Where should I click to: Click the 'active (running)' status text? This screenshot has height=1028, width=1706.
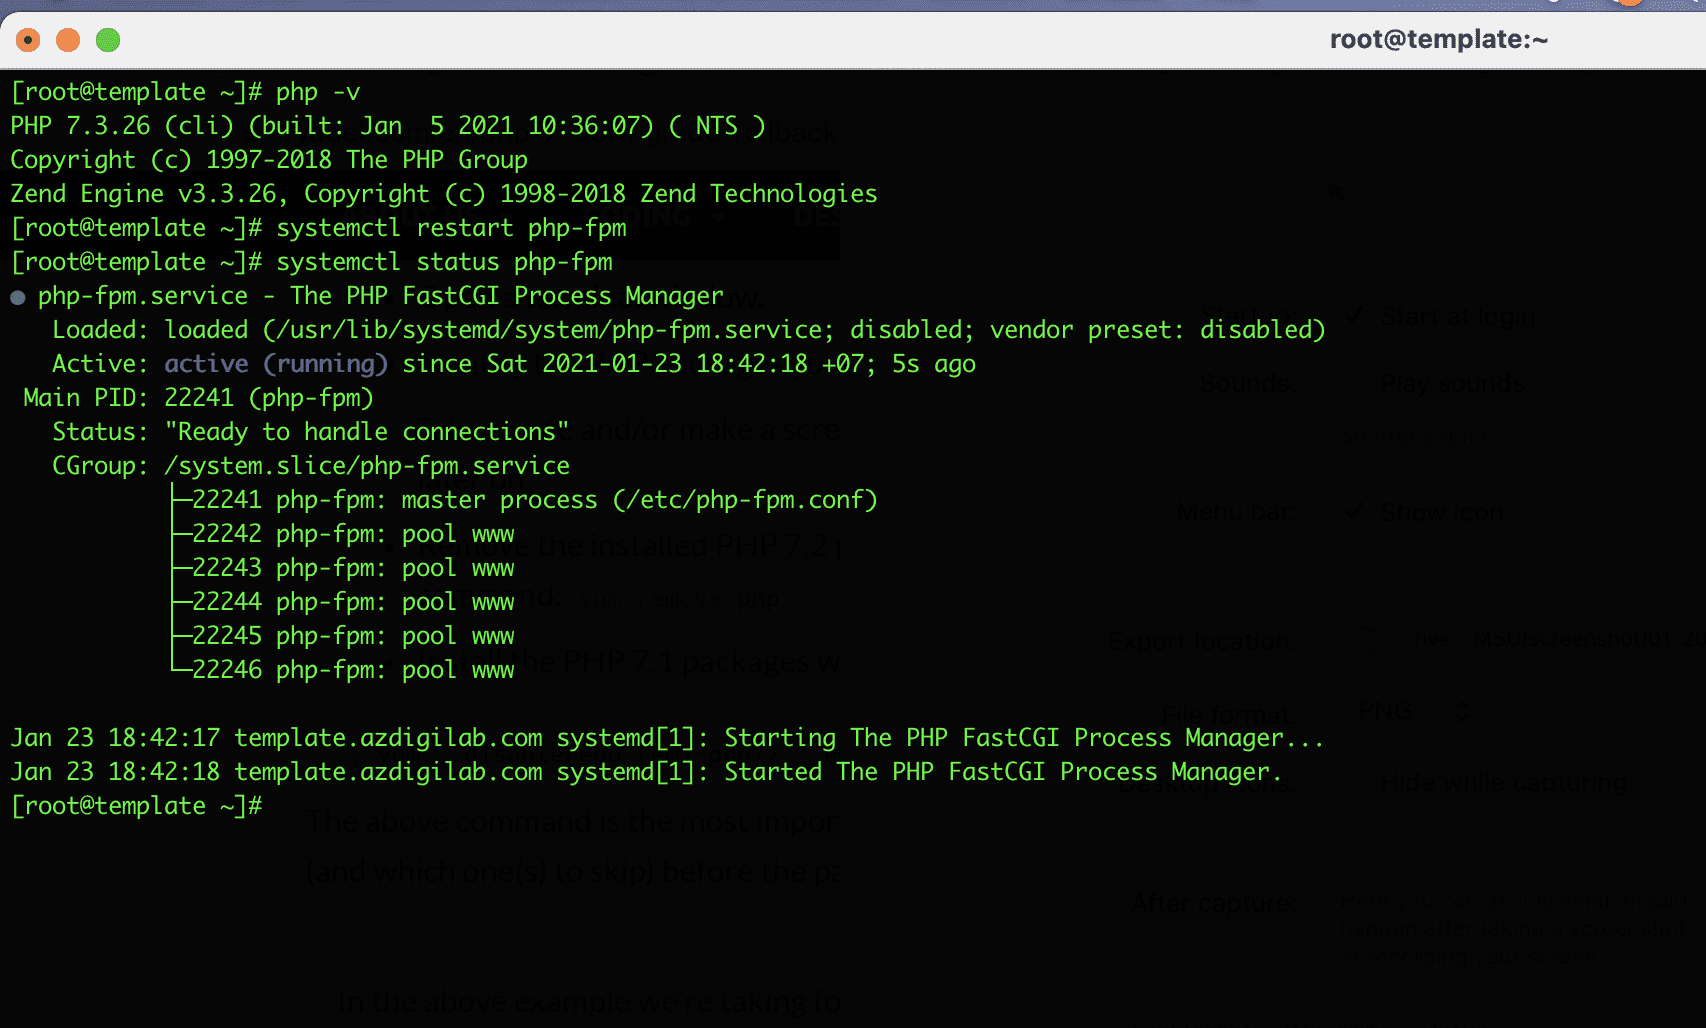point(276,364)
